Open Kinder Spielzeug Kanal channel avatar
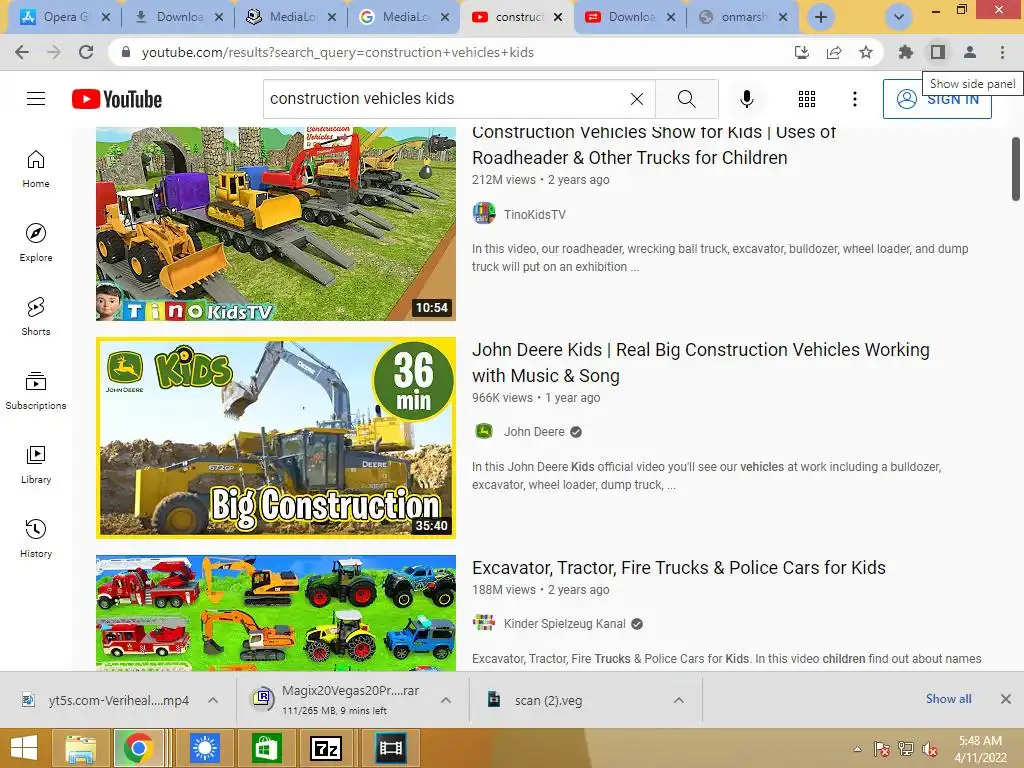1024x768 pixels. pyautogui.click(x=484, y=623)
